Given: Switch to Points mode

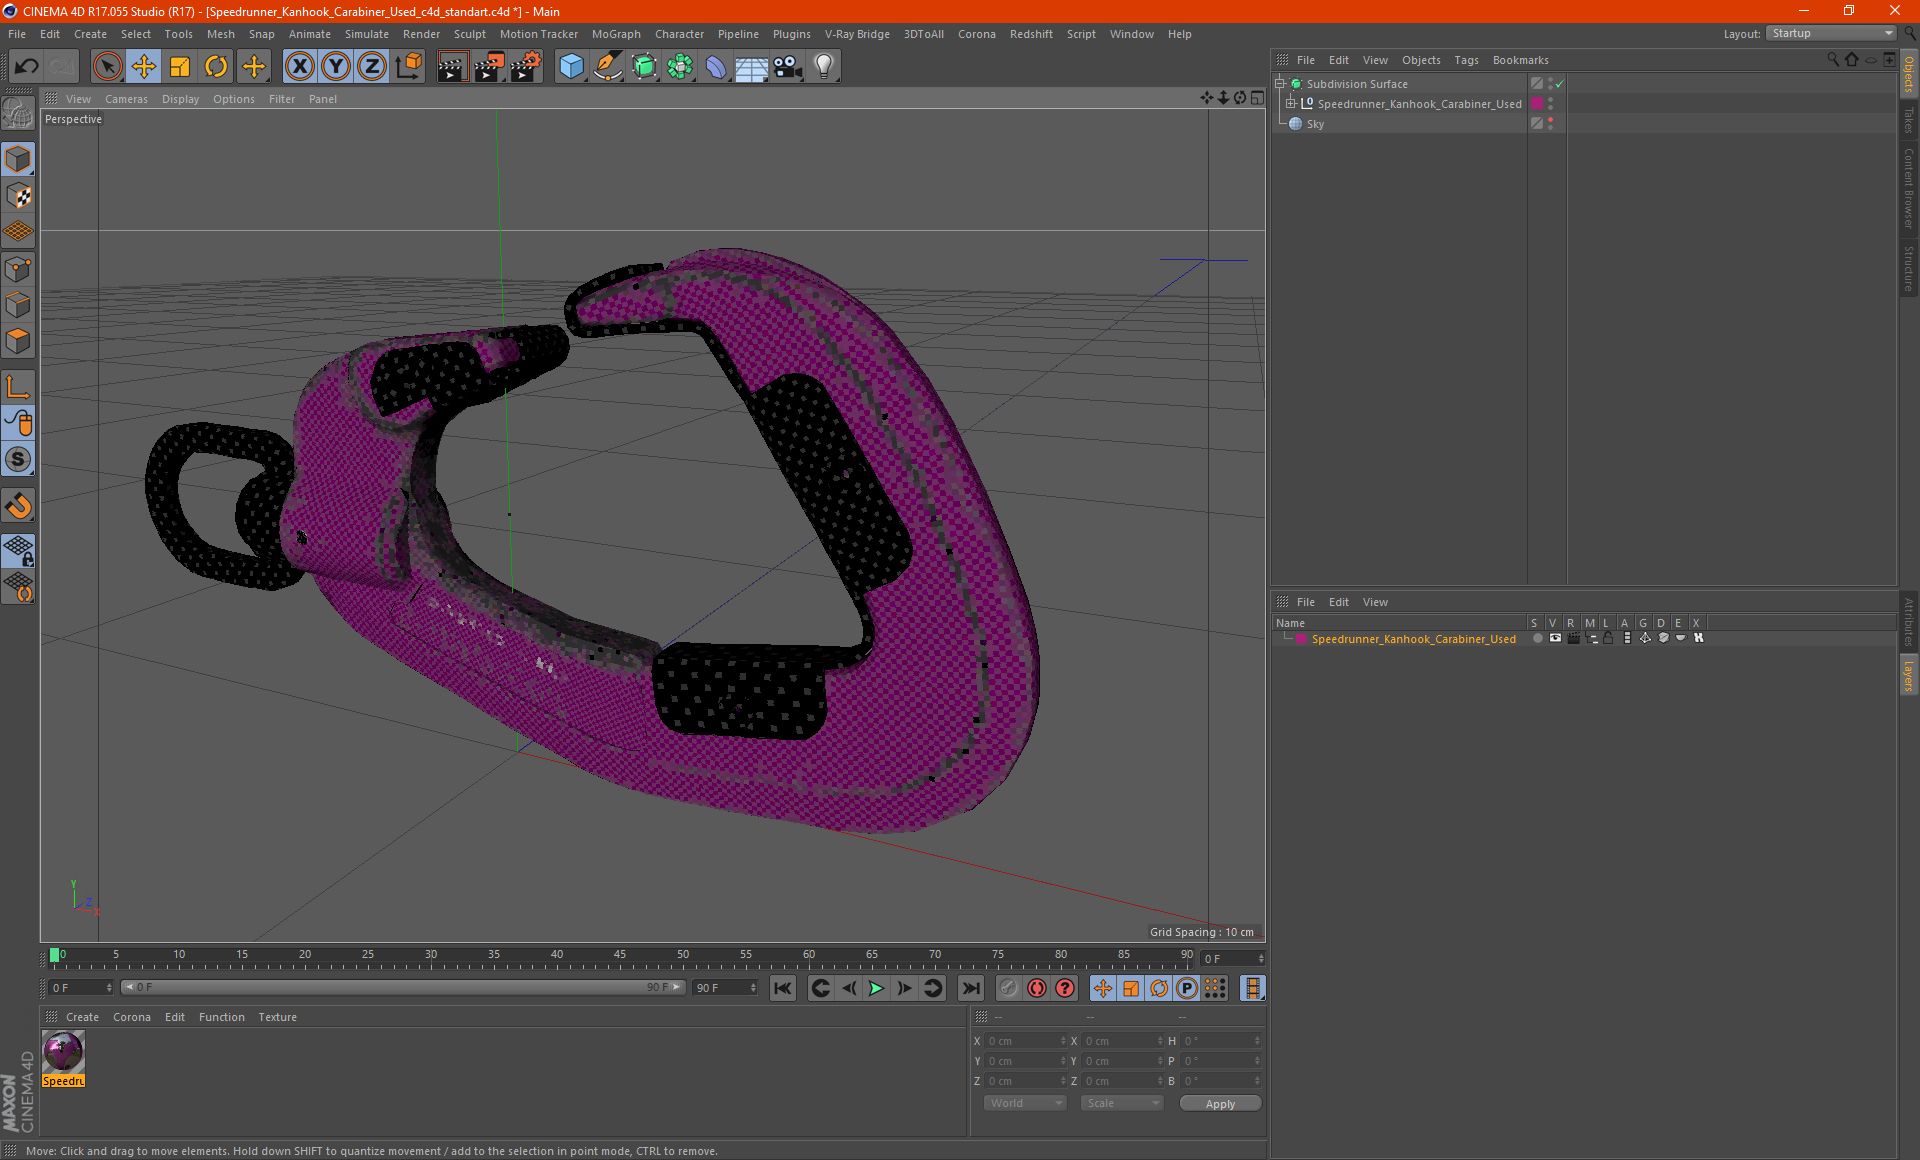Looking at the screenshot, I should click(x=18, y=268).
